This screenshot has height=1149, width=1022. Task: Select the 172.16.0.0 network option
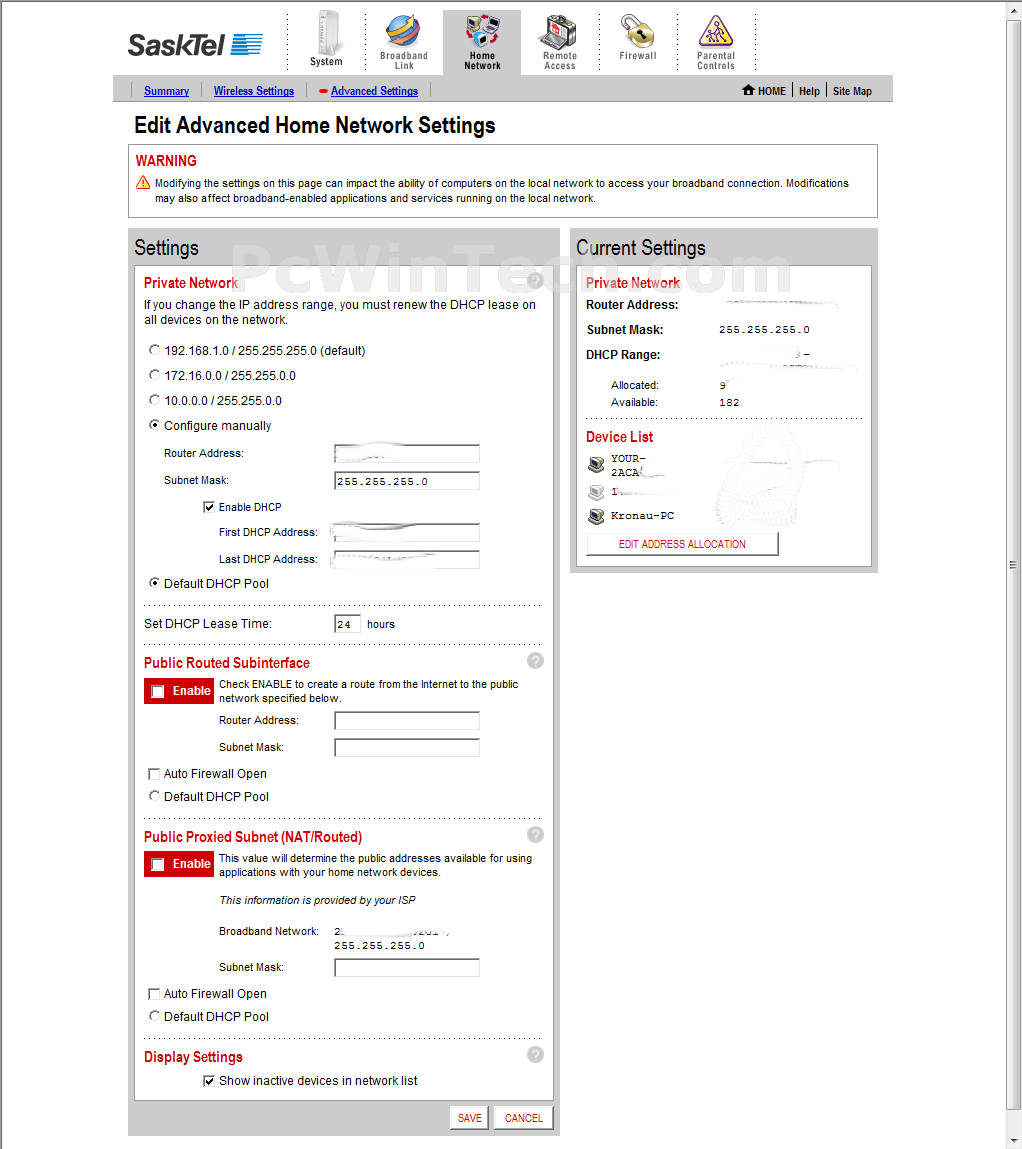pyautogui.click(x=154, y=375)
